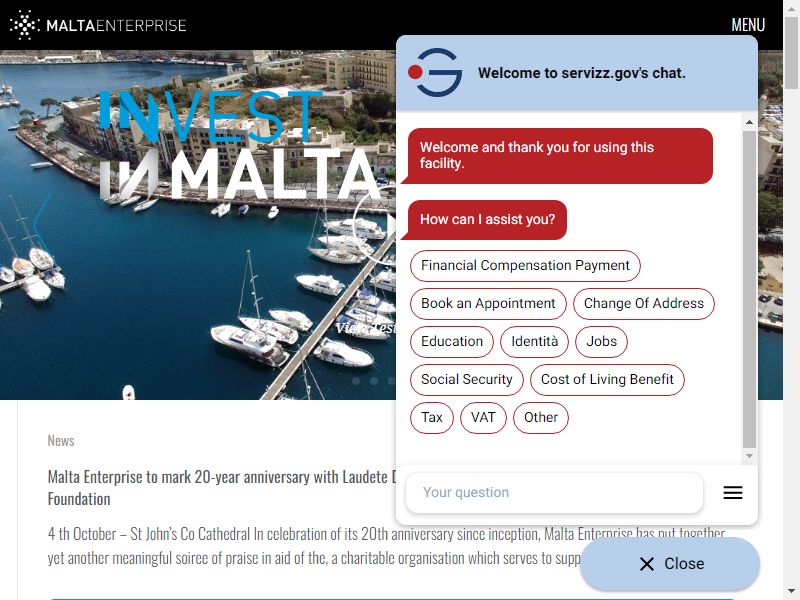Click the X icon on Close button
The image size is (800, 600).
pyautogui.click(x=646, y=564)
